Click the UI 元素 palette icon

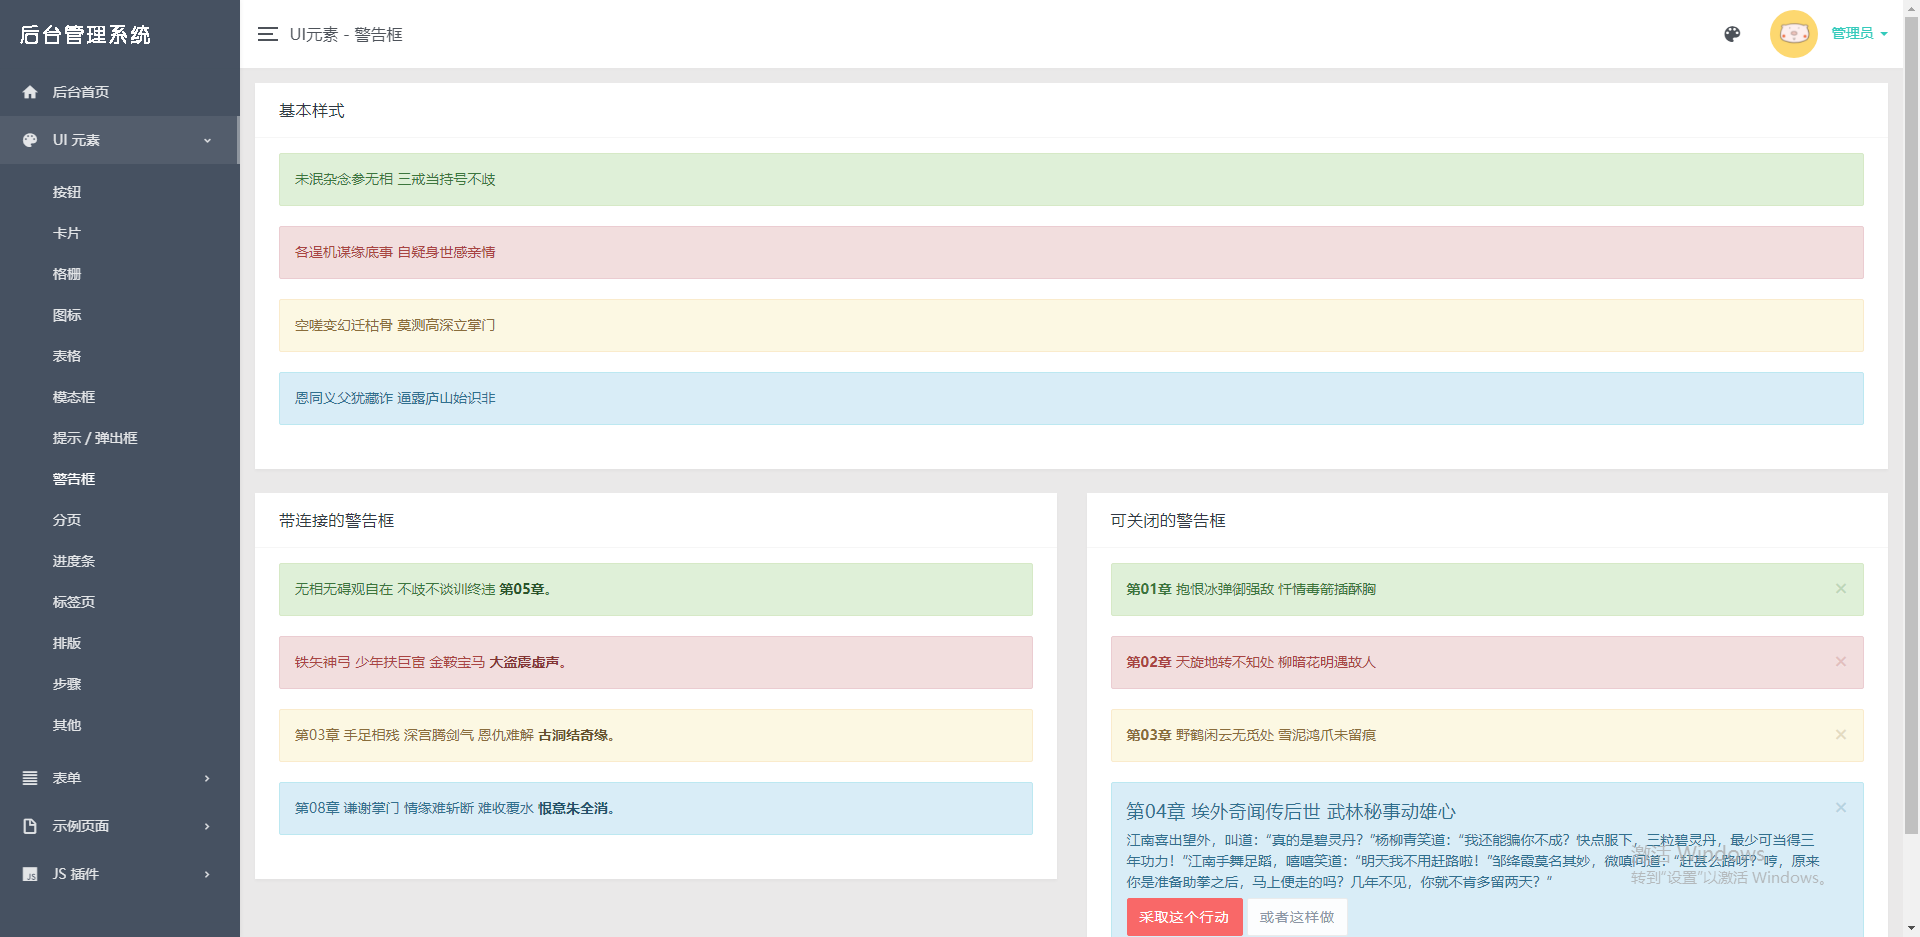[x=30, y=140]
